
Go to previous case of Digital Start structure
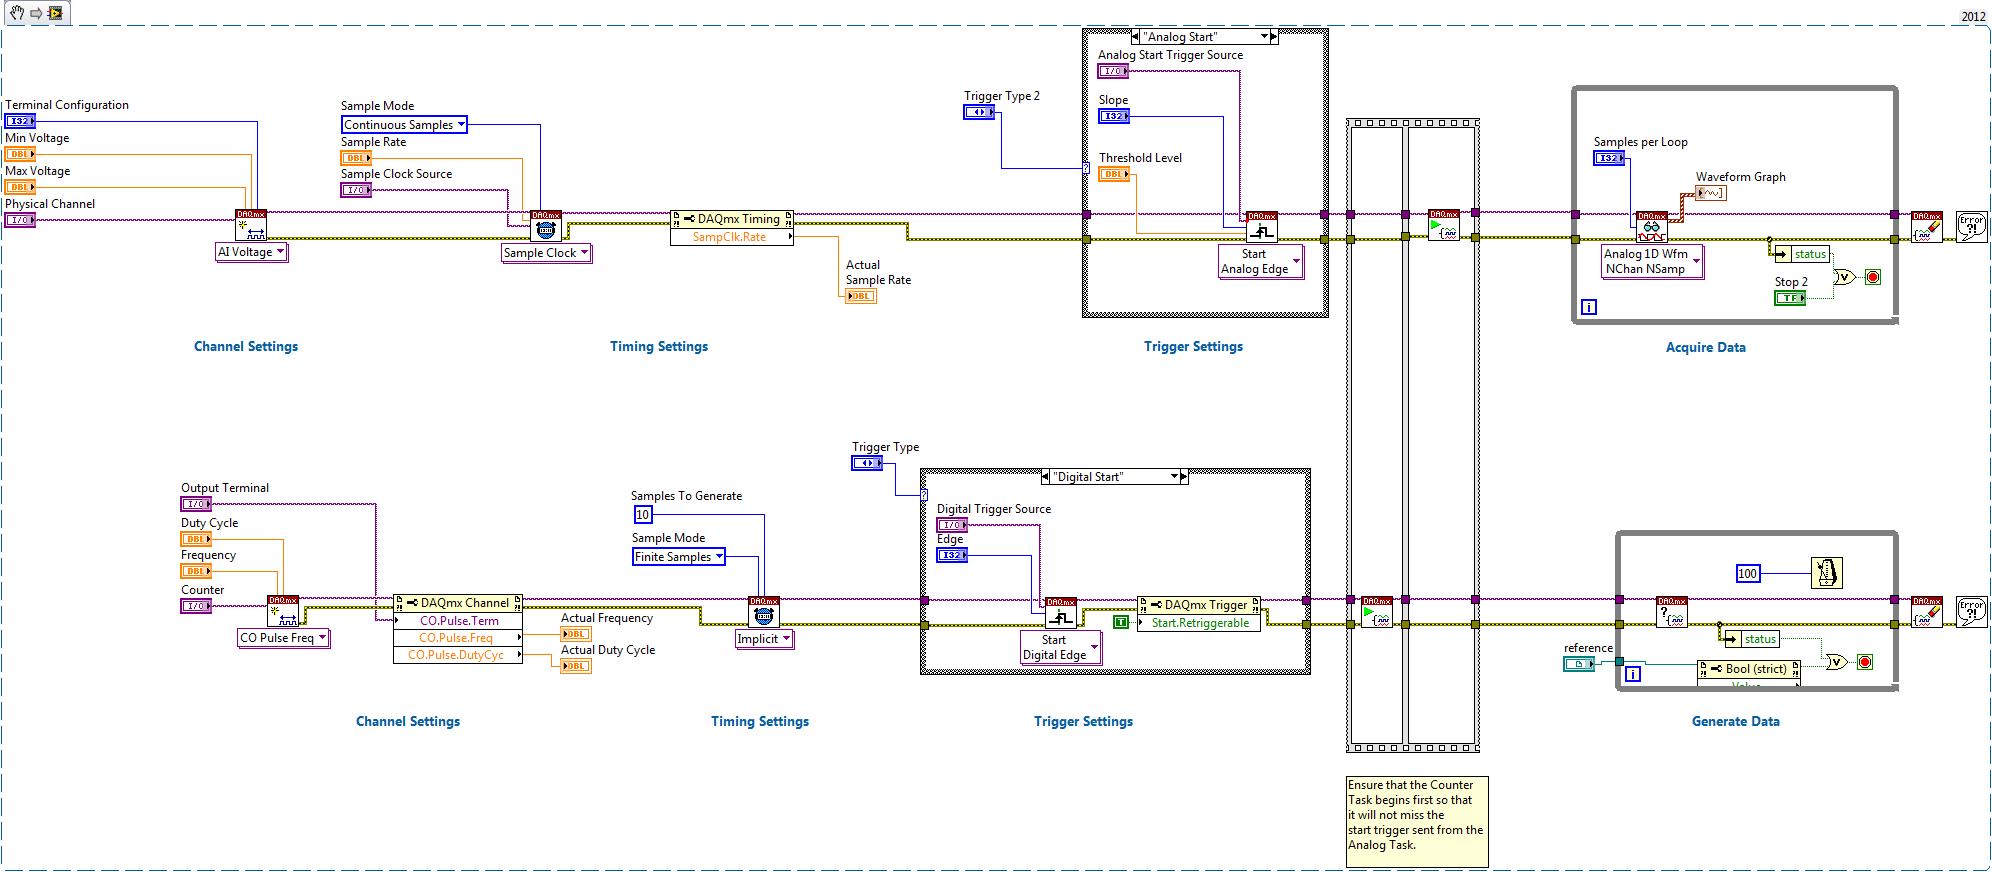click(1046, 477)
